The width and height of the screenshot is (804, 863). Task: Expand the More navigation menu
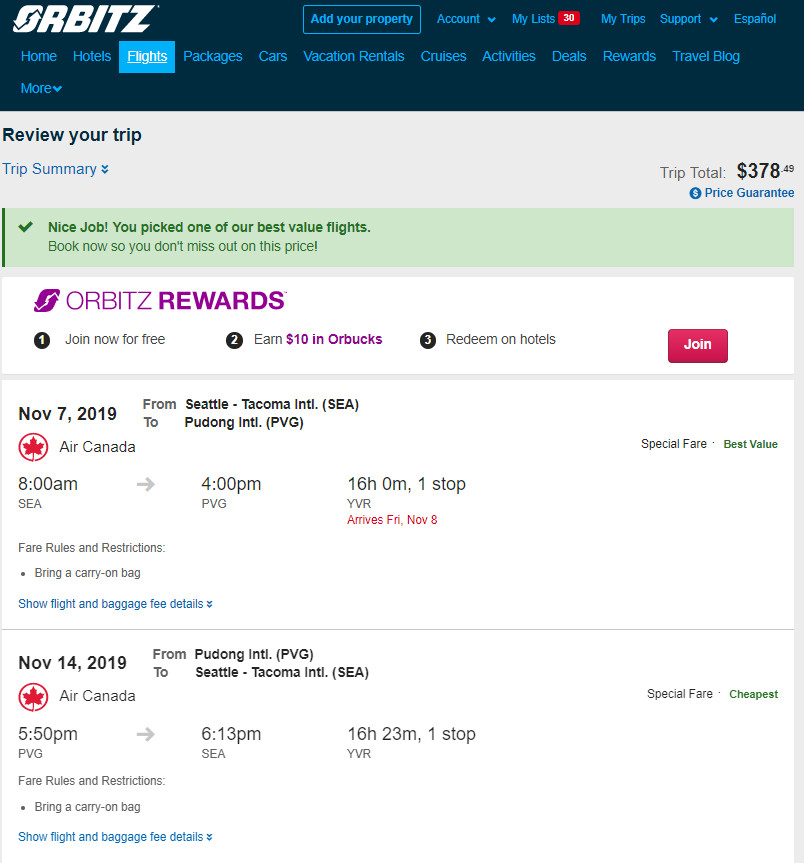41,88
